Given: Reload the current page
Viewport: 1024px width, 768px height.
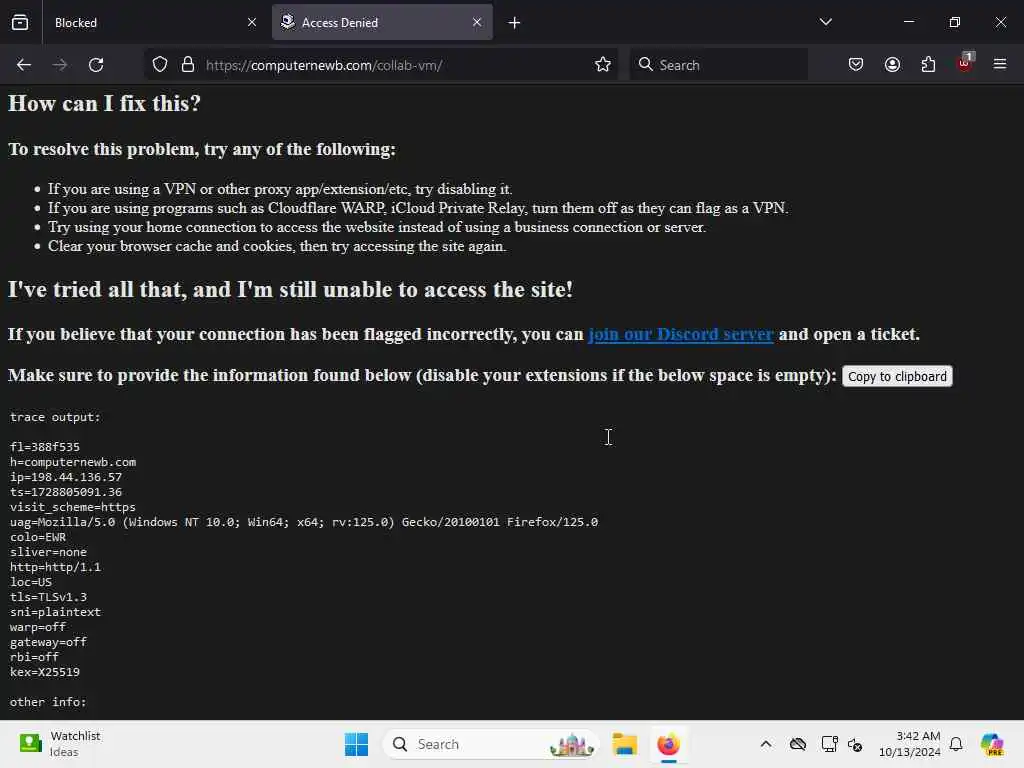Looking at the screenshot, I should click(x=96, y=65).
